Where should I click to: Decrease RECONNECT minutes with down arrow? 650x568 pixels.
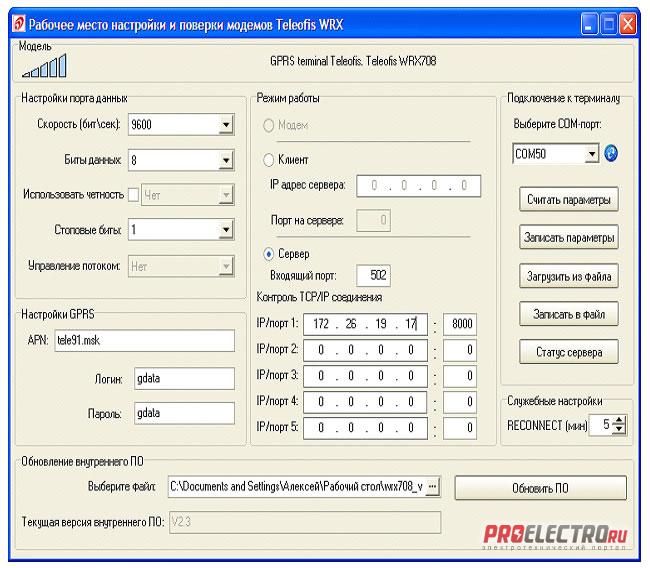619,429
